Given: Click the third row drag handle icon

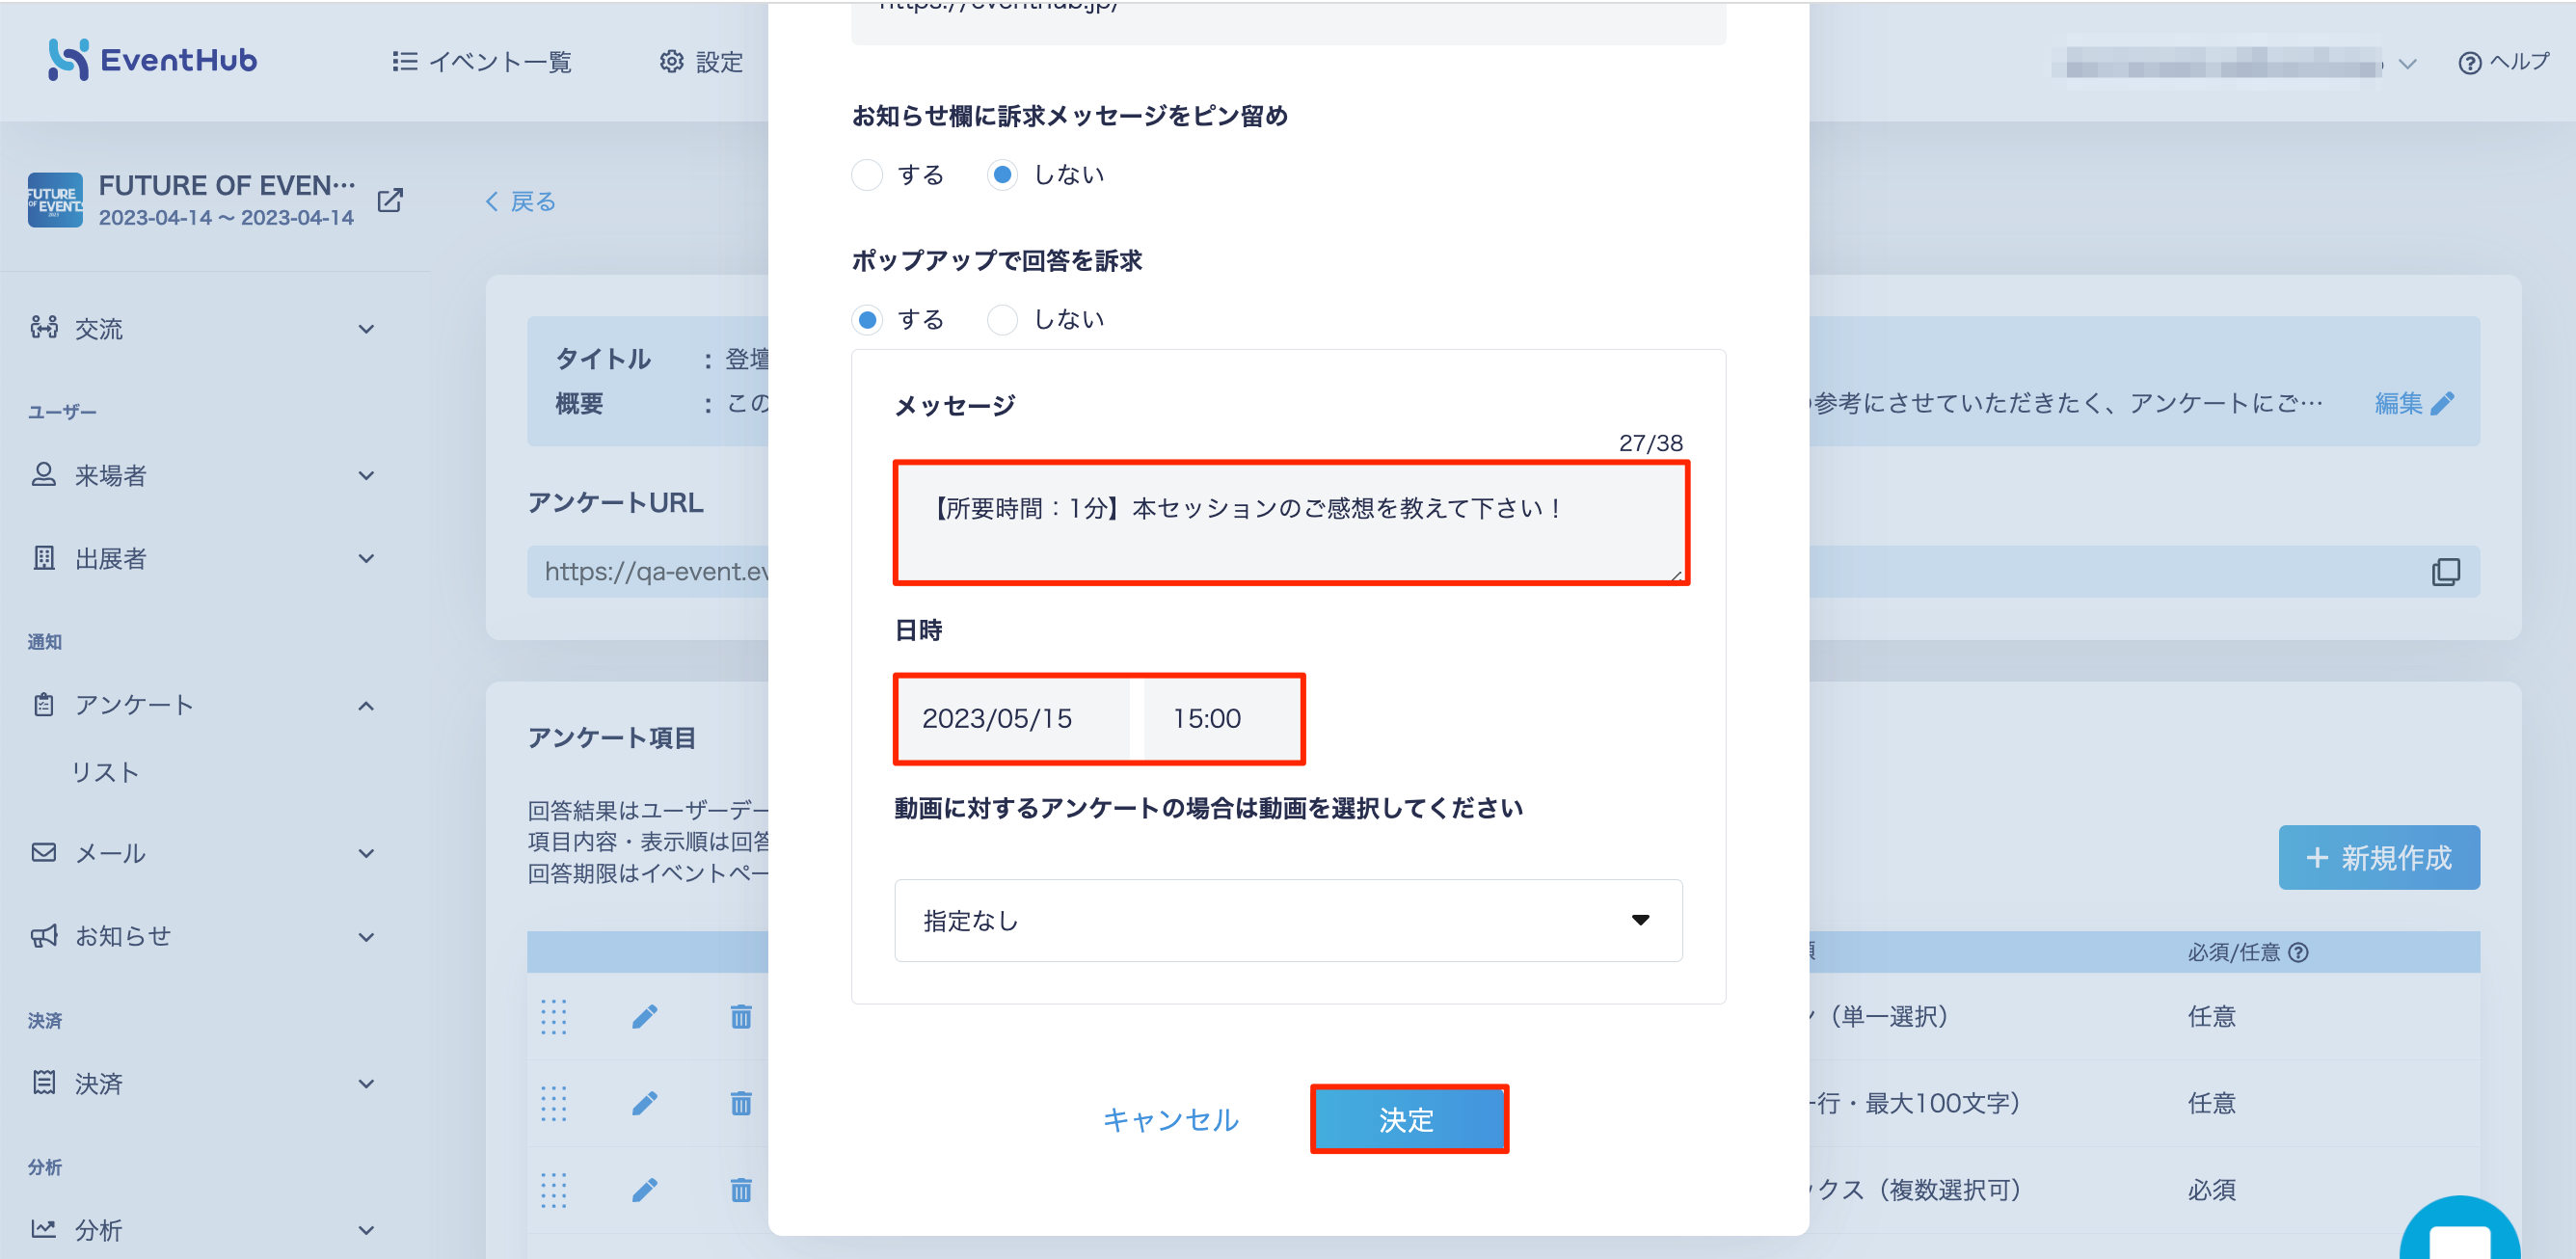Looking at the screenshot, I should pyautogui.click(x=553, y=1190).
